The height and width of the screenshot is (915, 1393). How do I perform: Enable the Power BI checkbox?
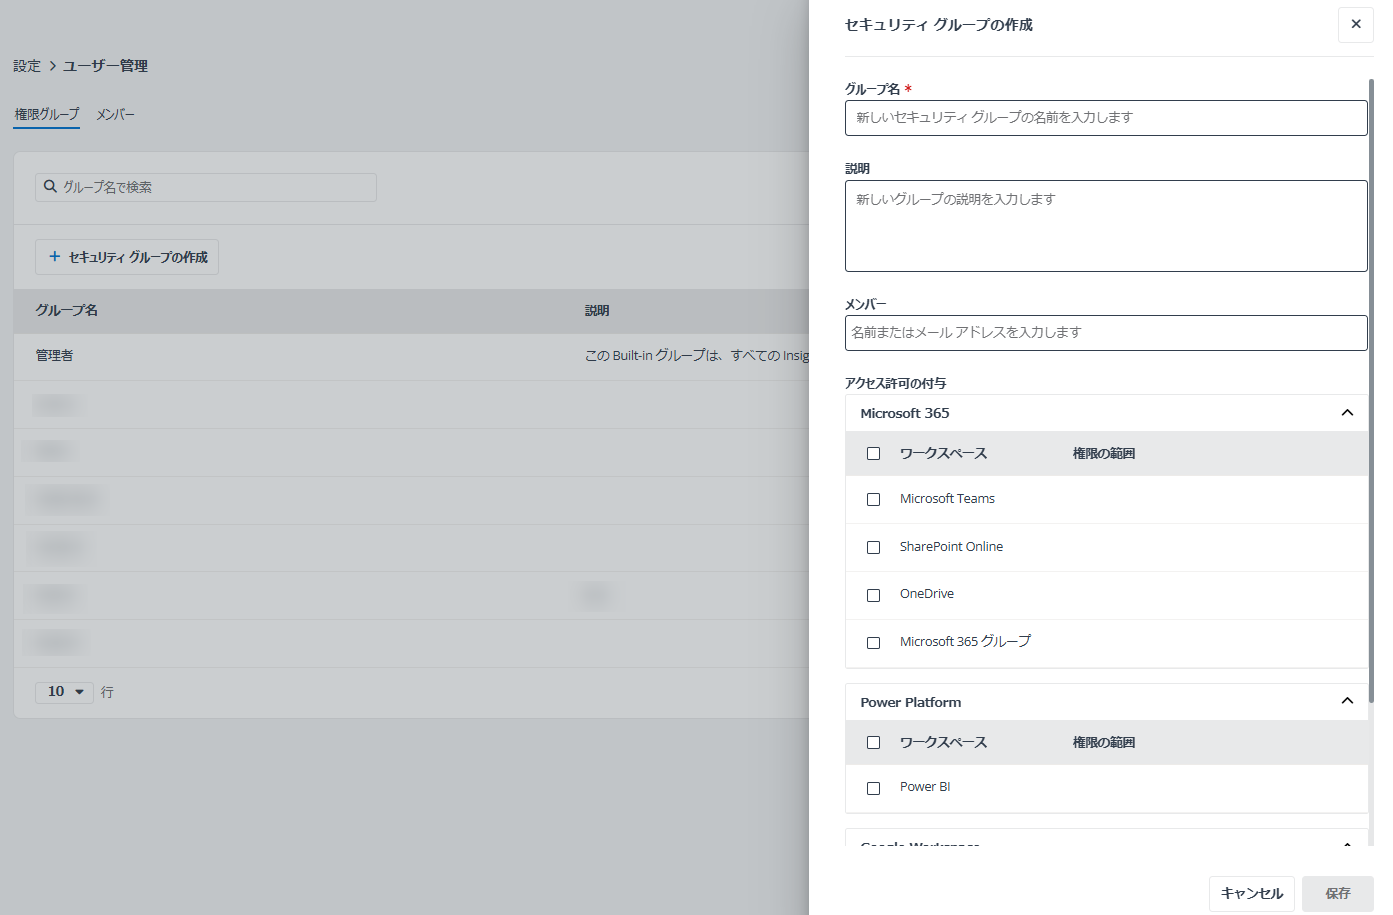point(873,788)
